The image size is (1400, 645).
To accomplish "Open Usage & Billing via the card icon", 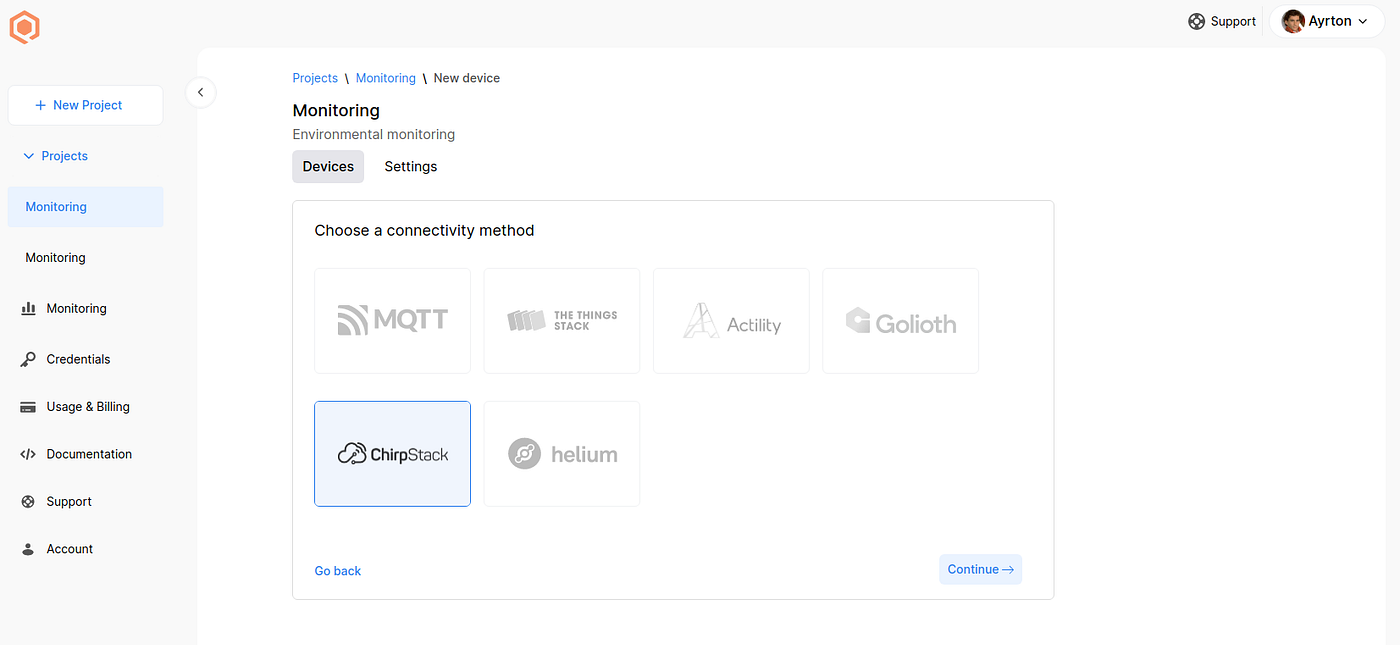I will point(28,406).
